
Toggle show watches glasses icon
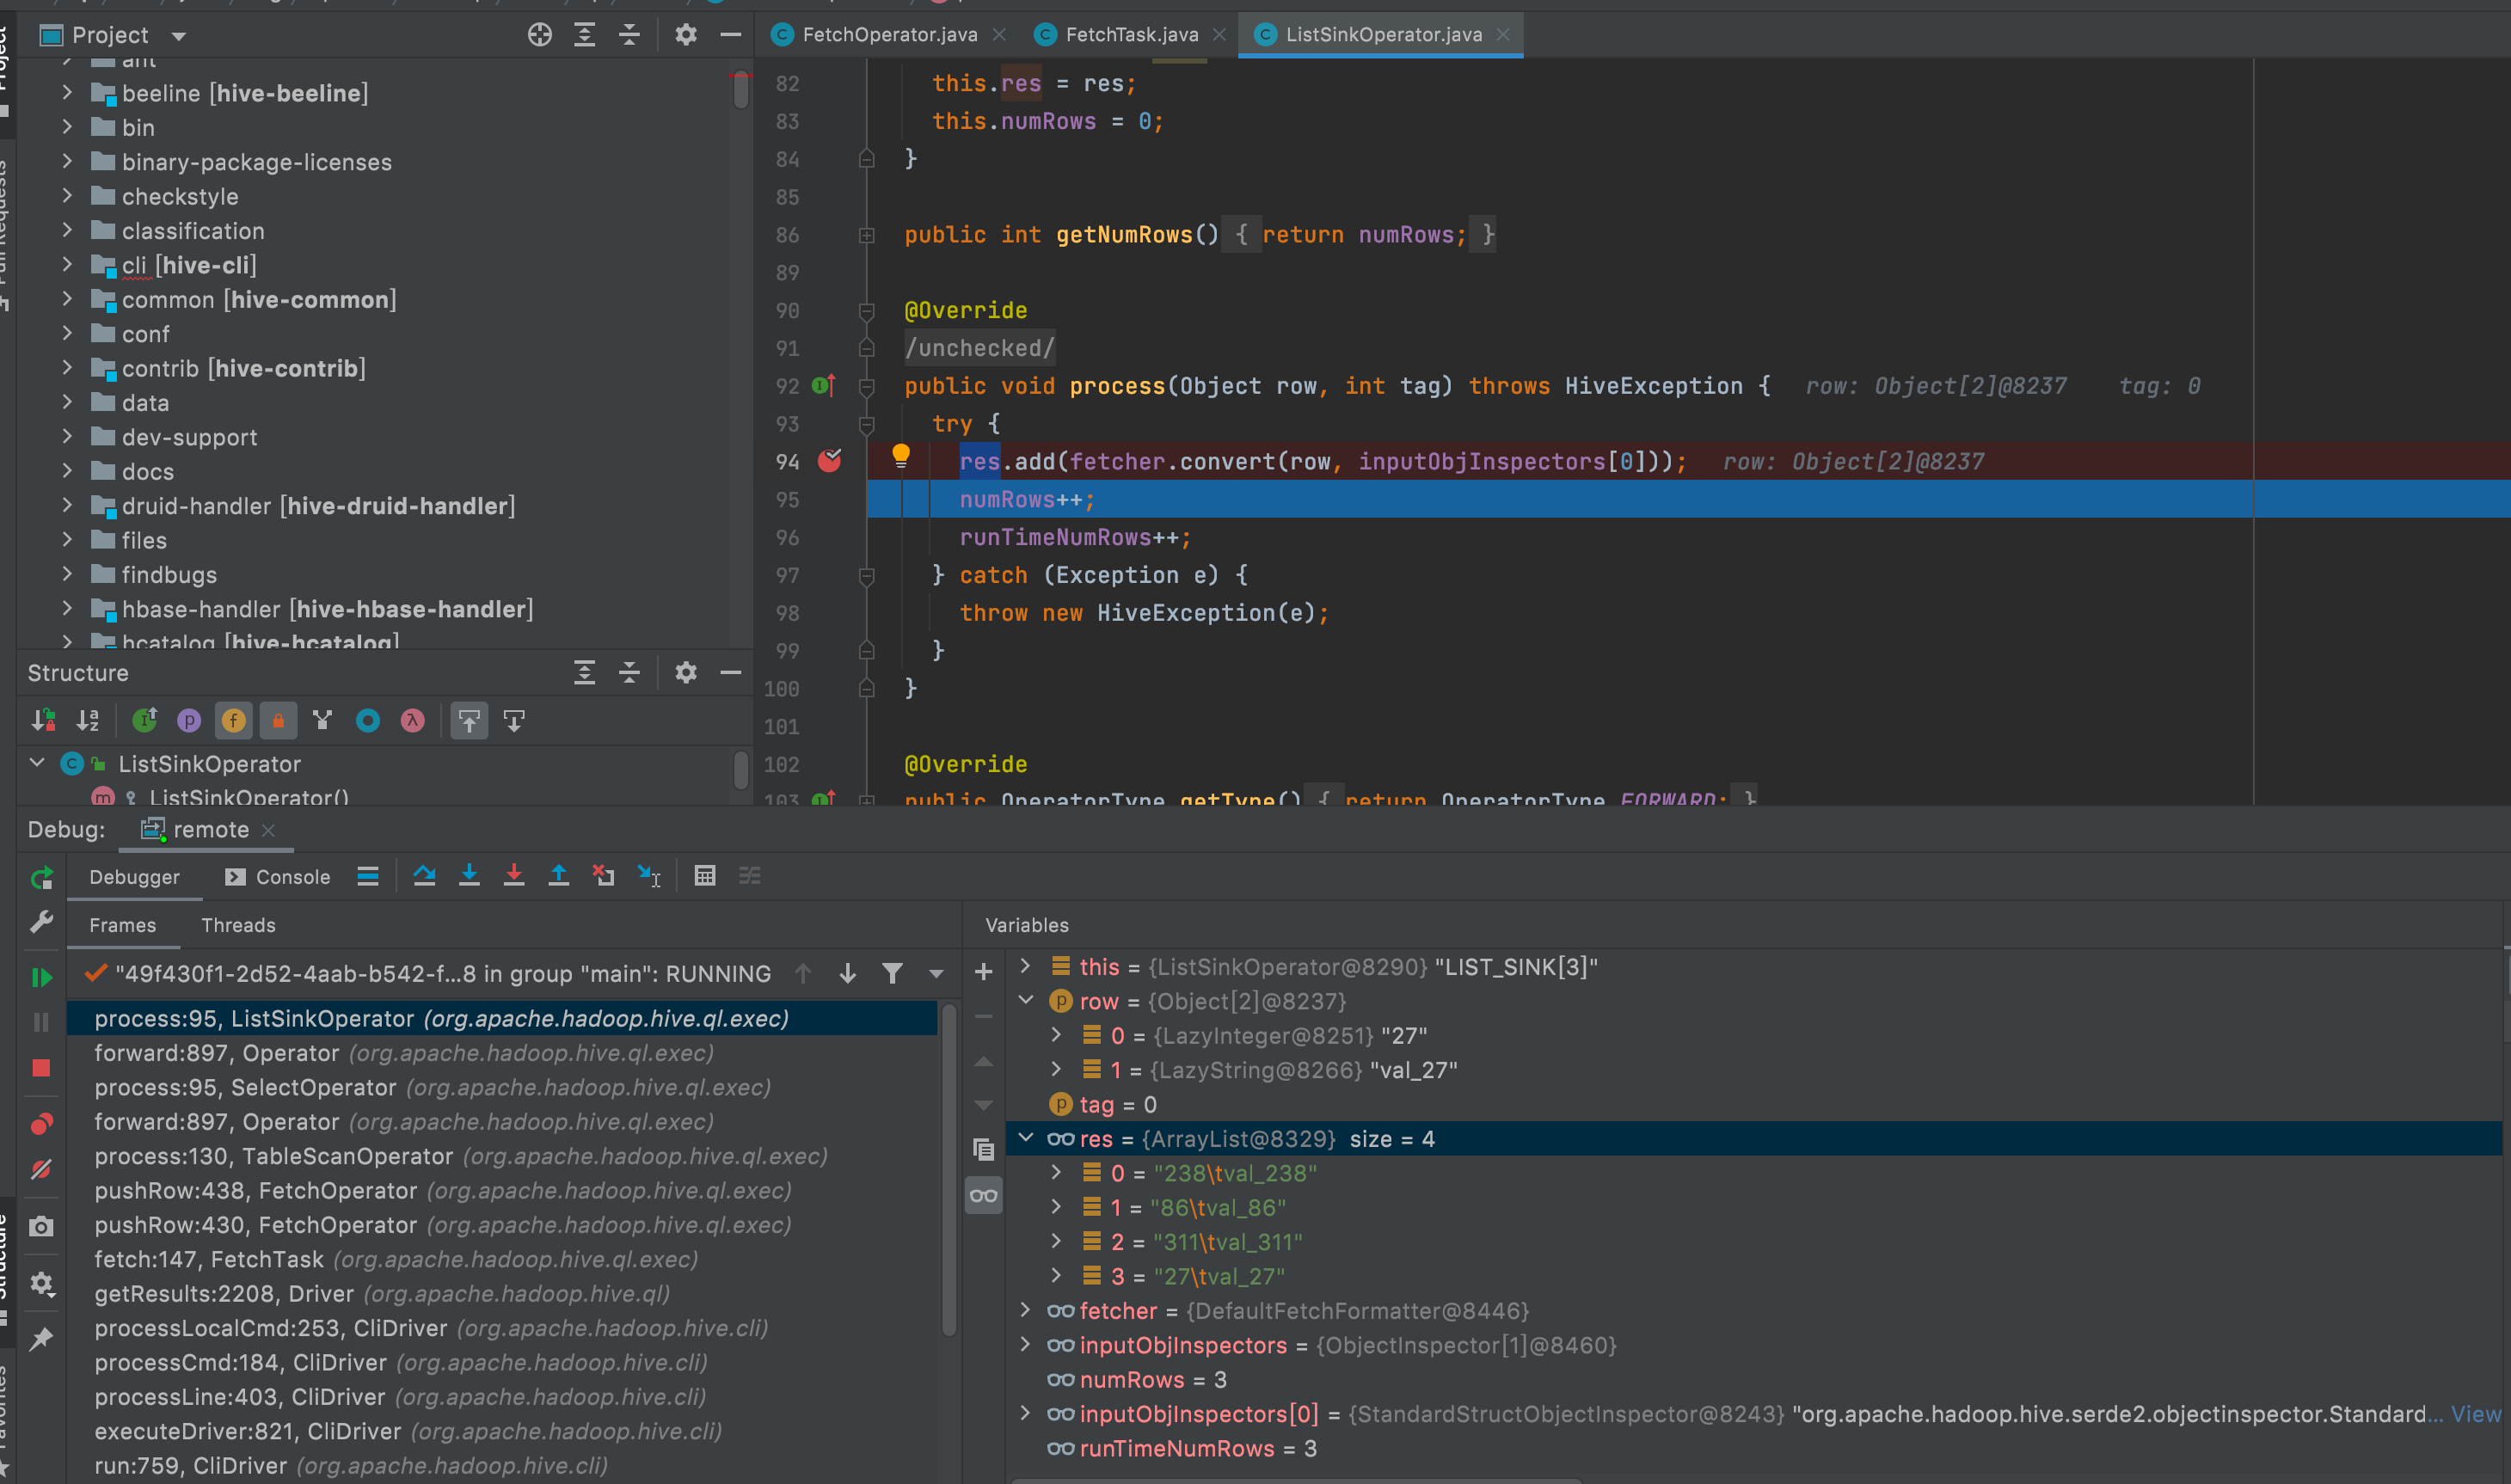984,1195
